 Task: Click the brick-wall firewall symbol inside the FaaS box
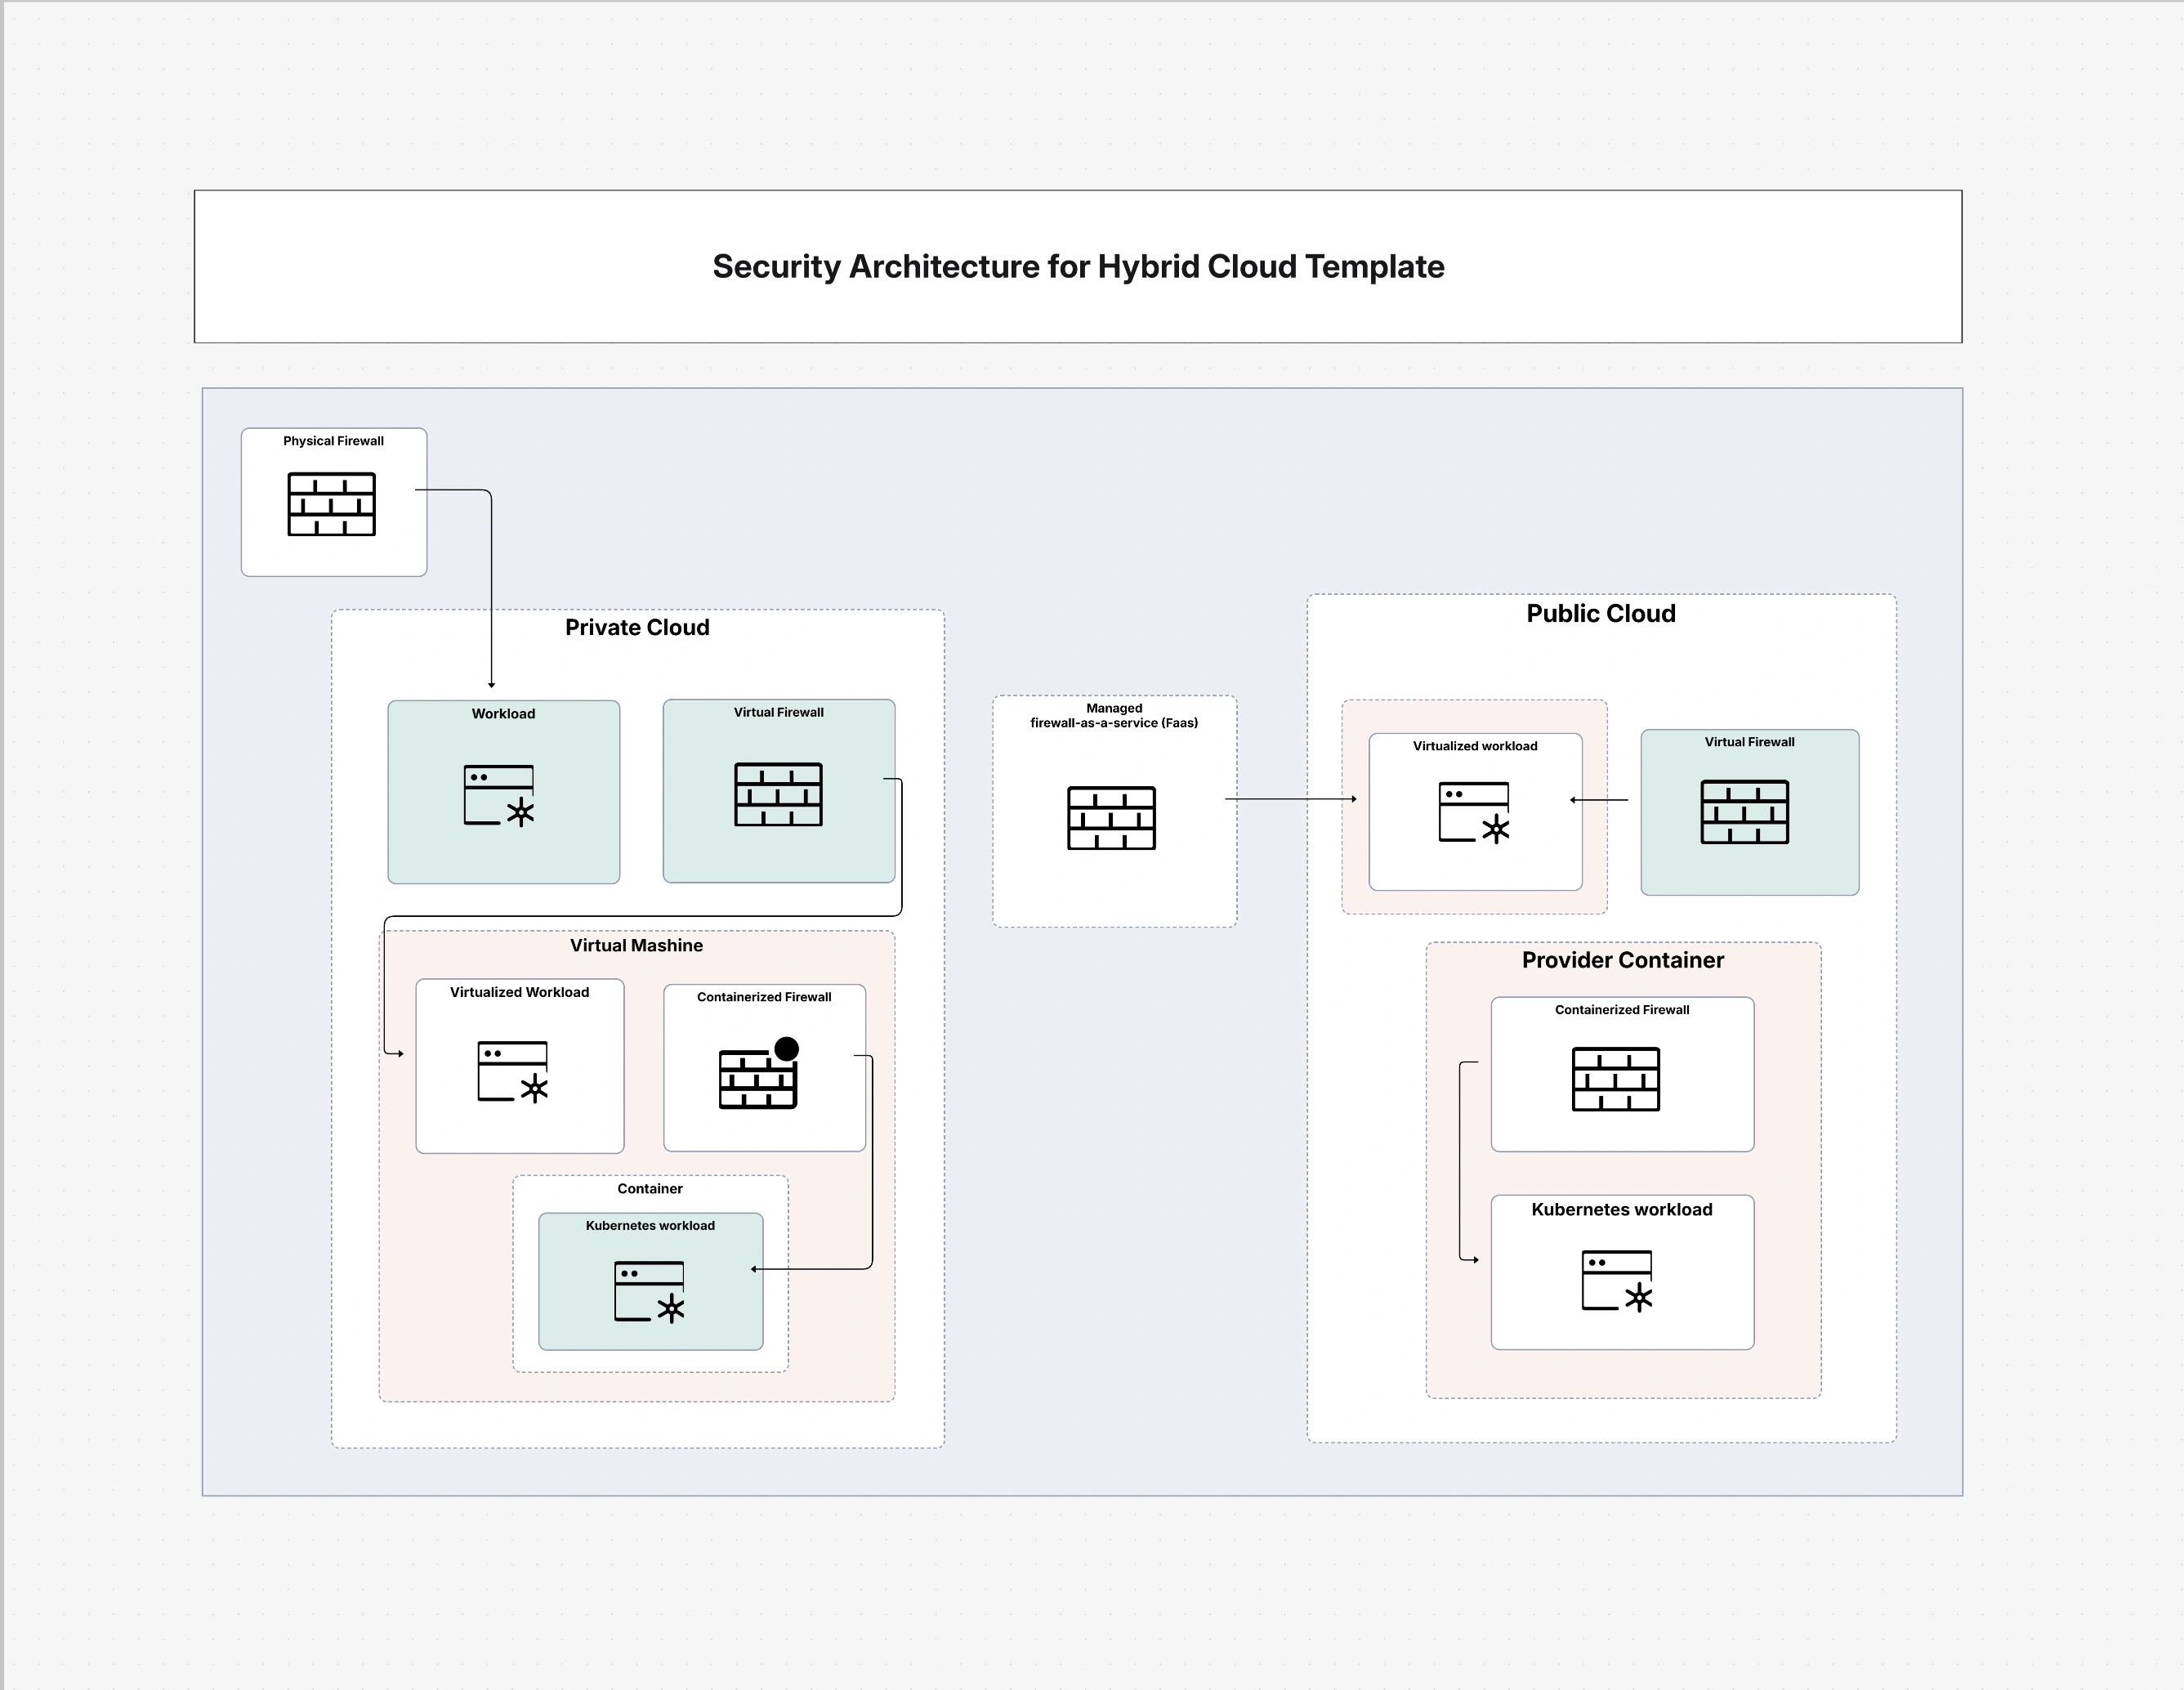(1114, 820)
